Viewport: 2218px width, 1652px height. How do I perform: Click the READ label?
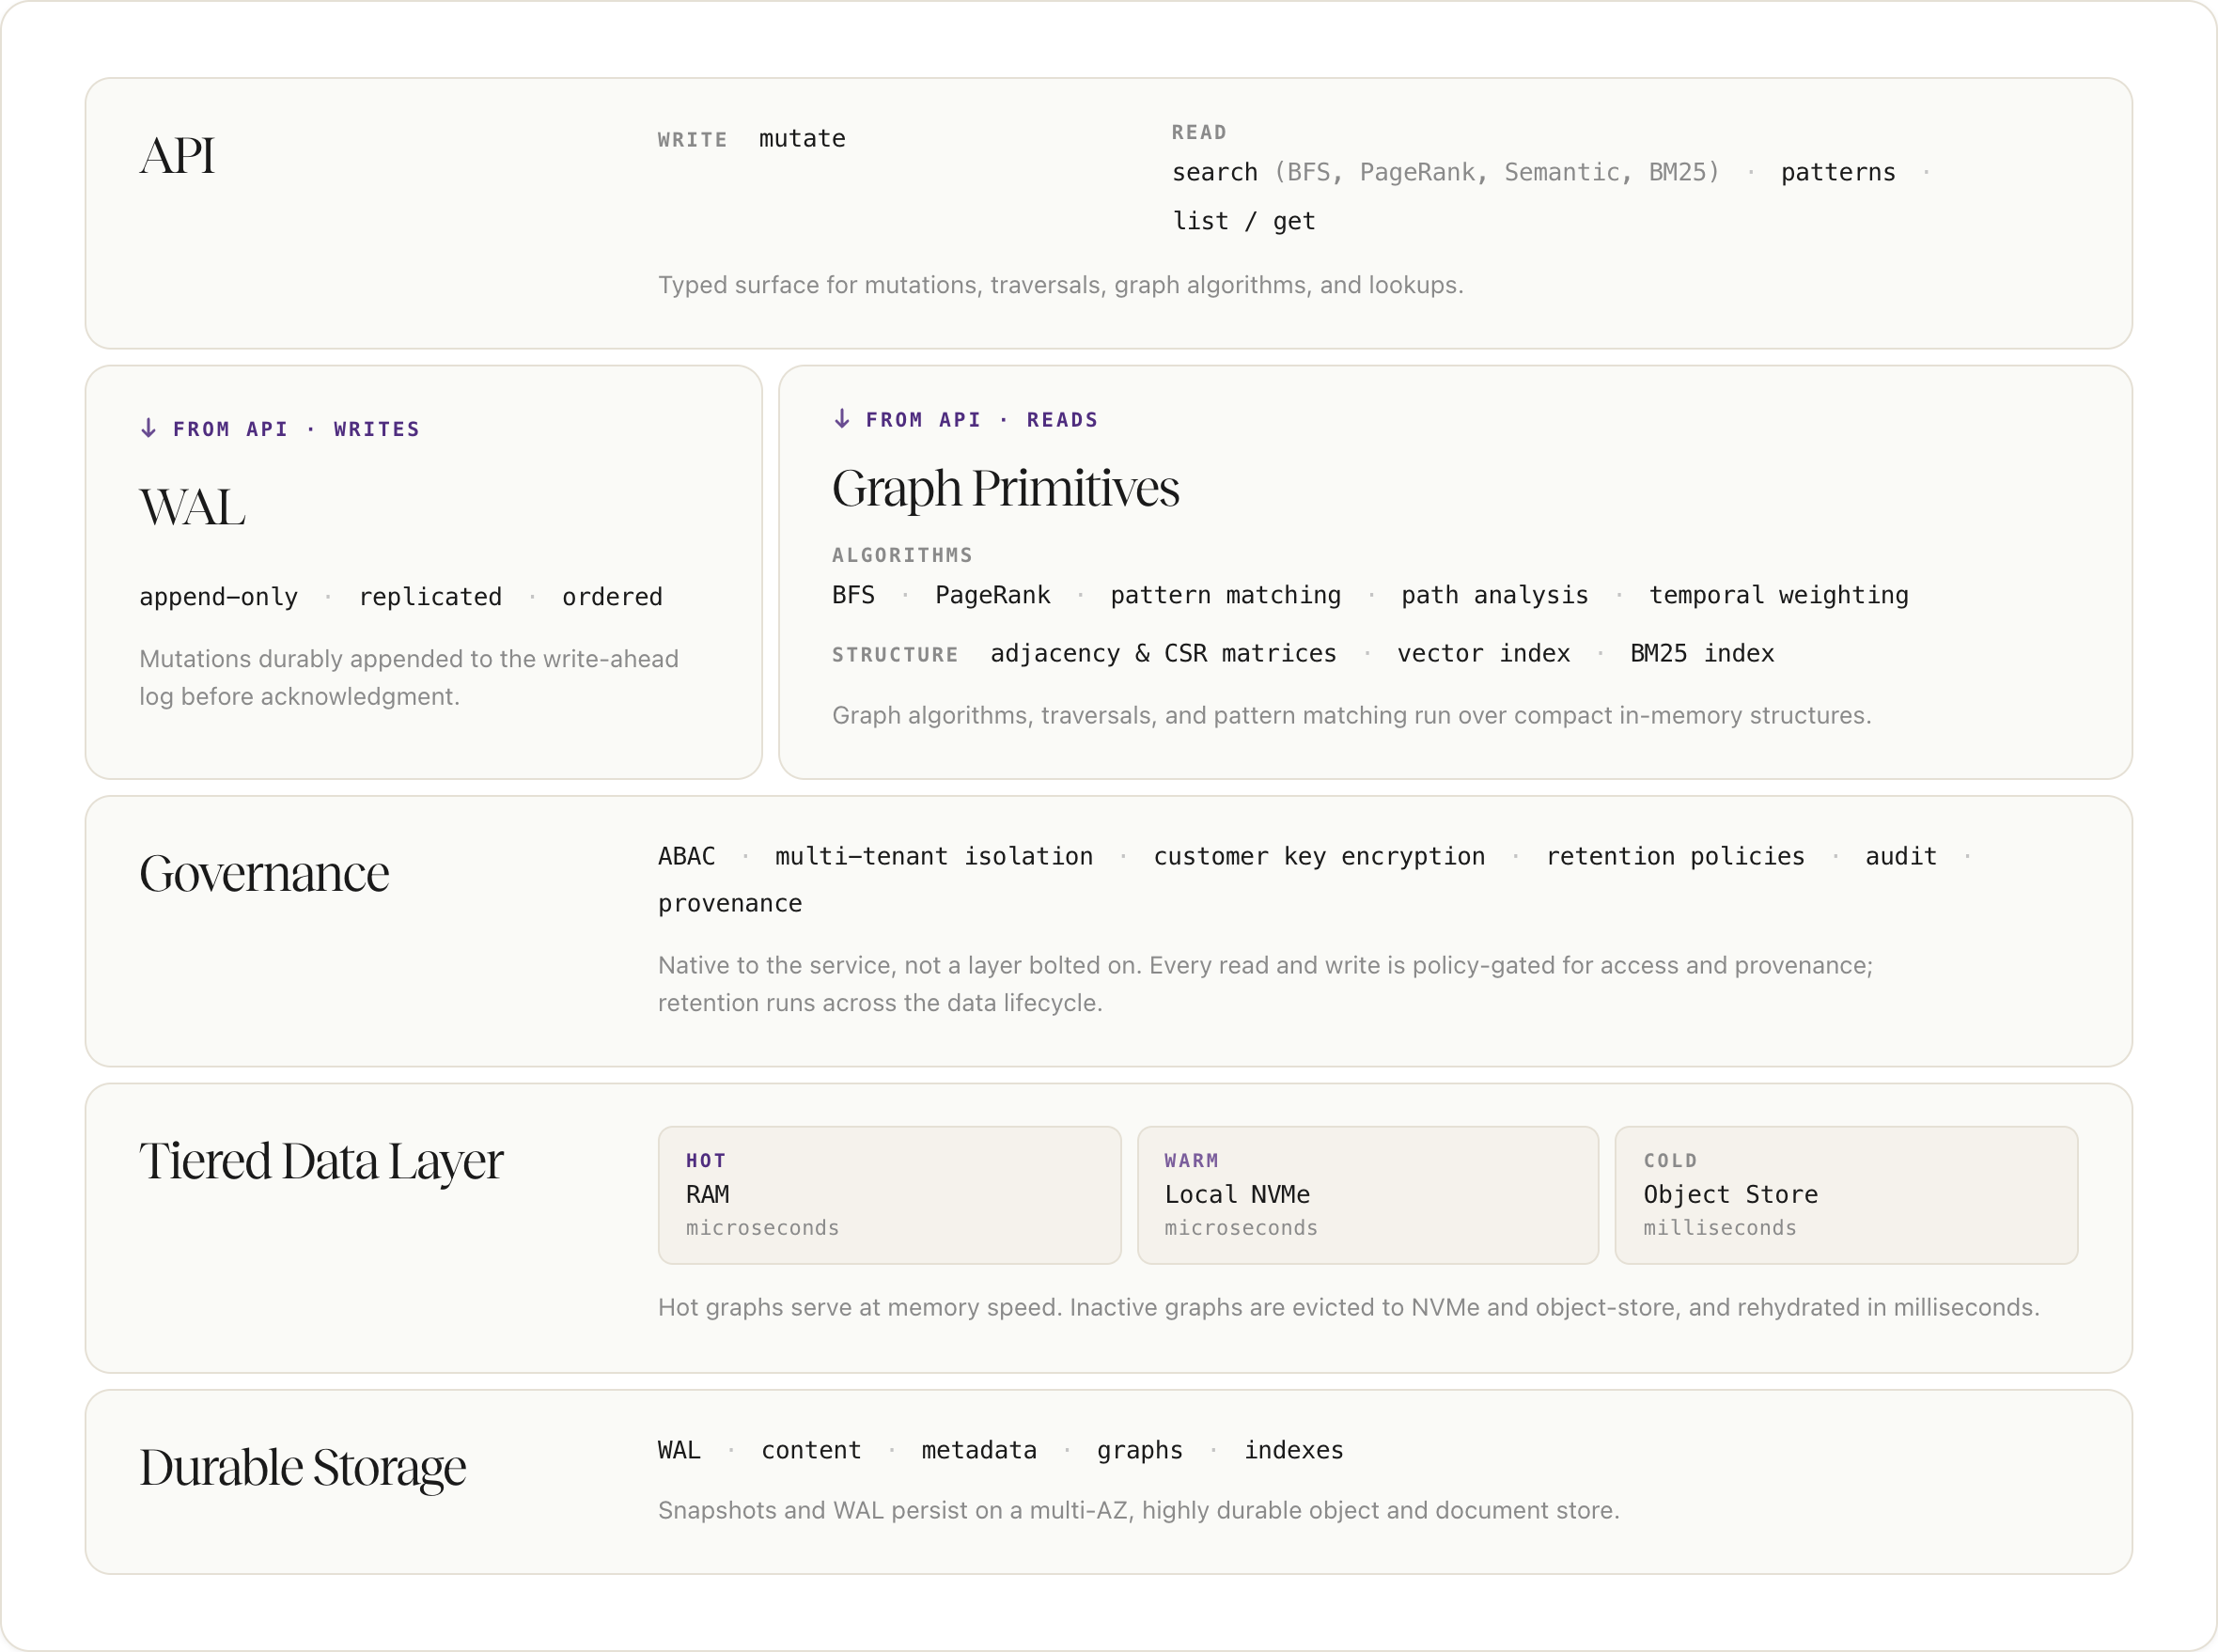pos(1199,132)
